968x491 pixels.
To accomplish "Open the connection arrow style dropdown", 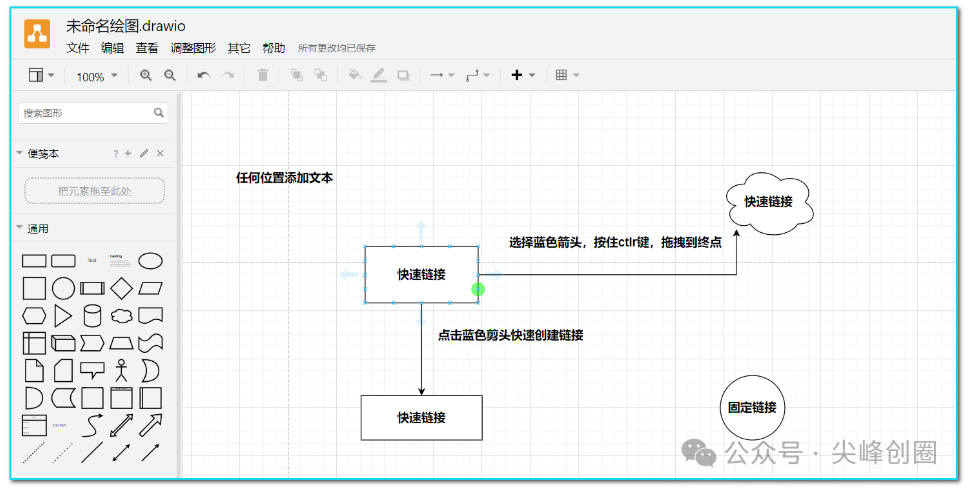I will point(442,75).
